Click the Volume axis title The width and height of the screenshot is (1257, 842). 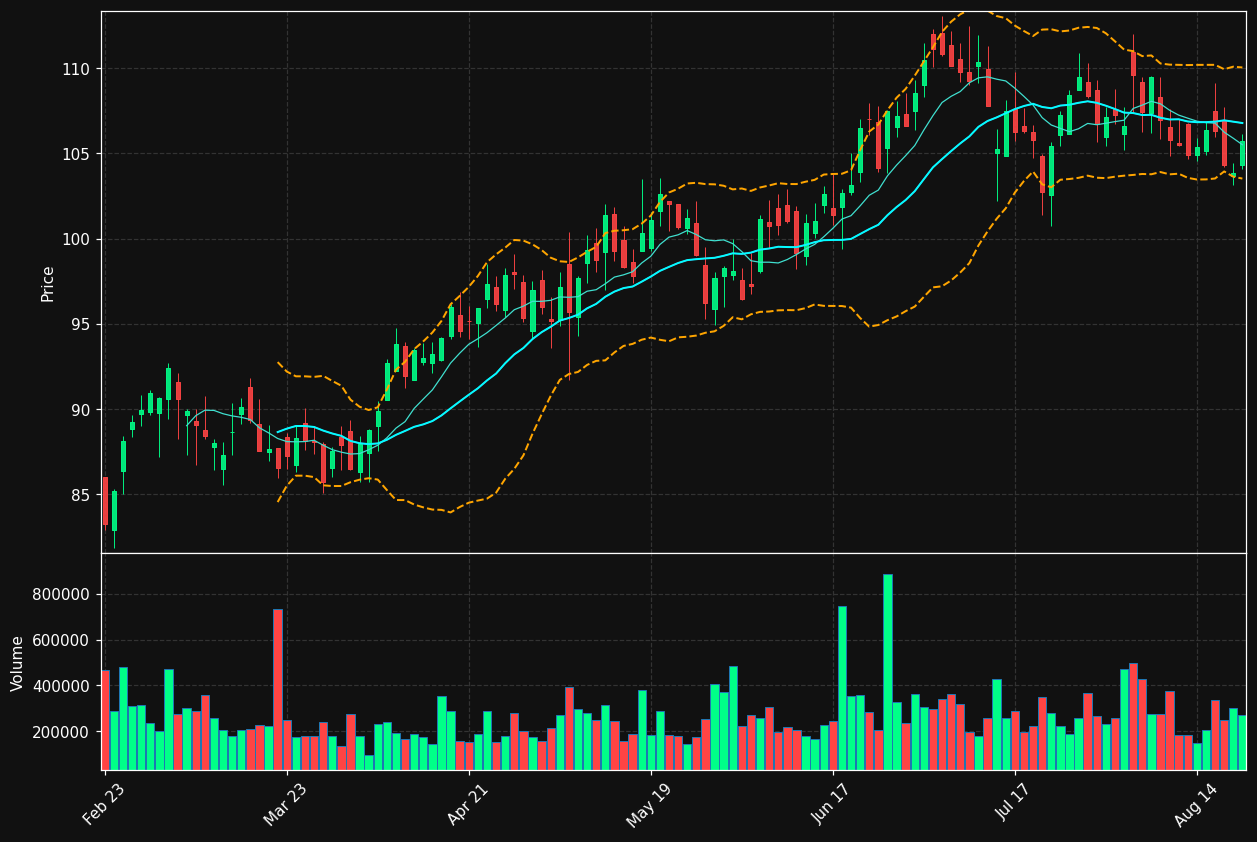pyautogui.click(x=18, y=663)
